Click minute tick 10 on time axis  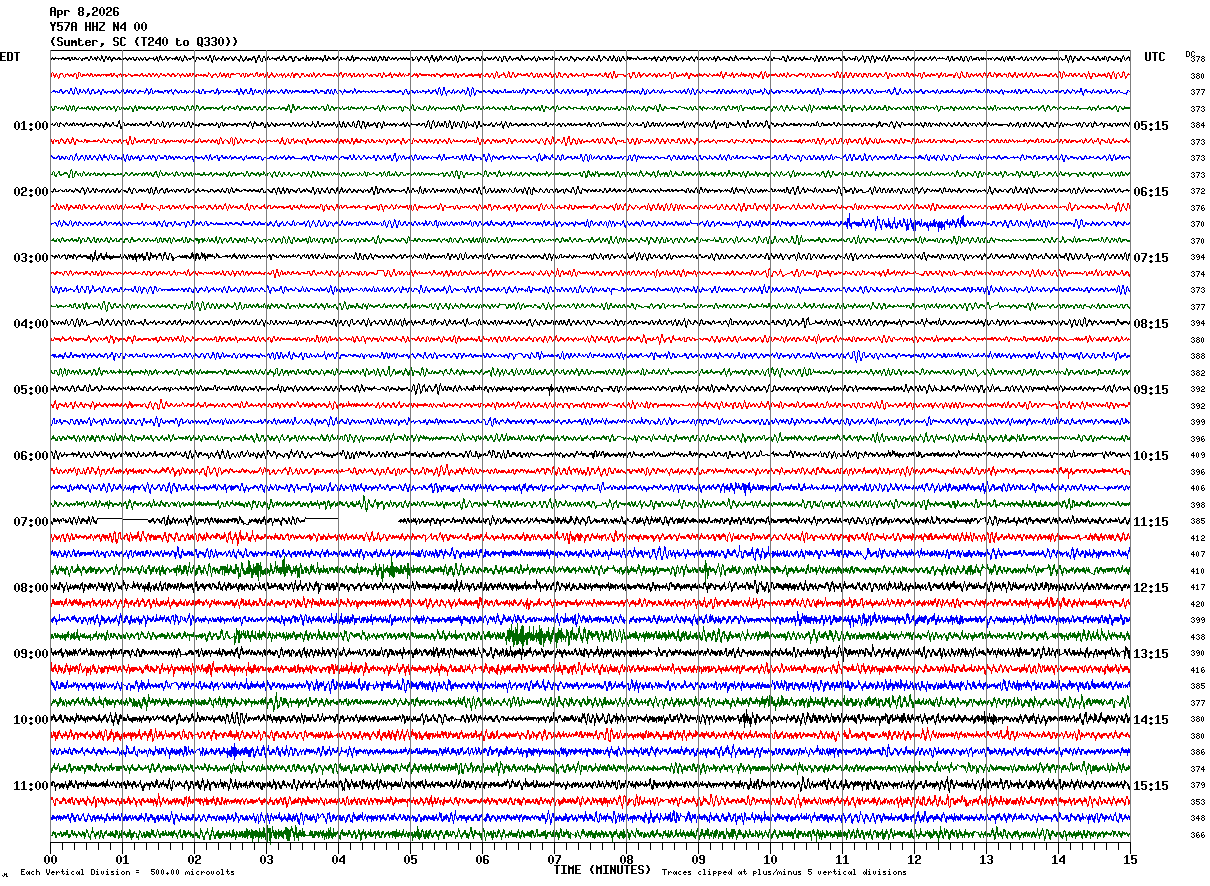[770, 859]
